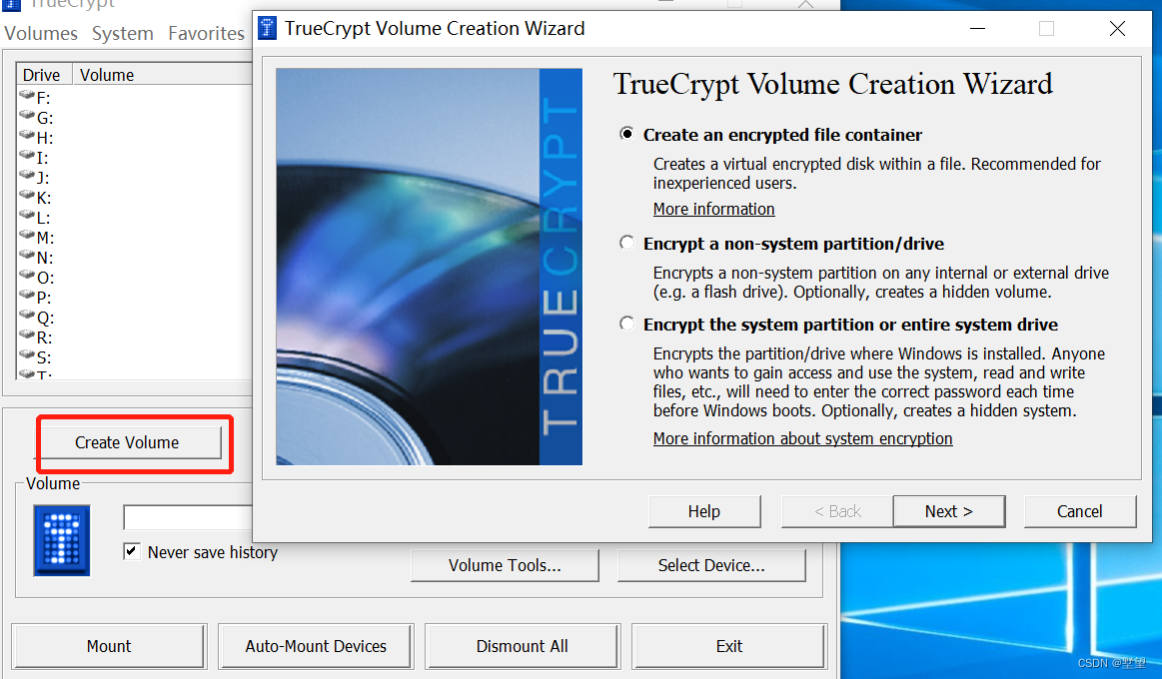Cancel the Volume Creation Wizard

[1080, 511]
